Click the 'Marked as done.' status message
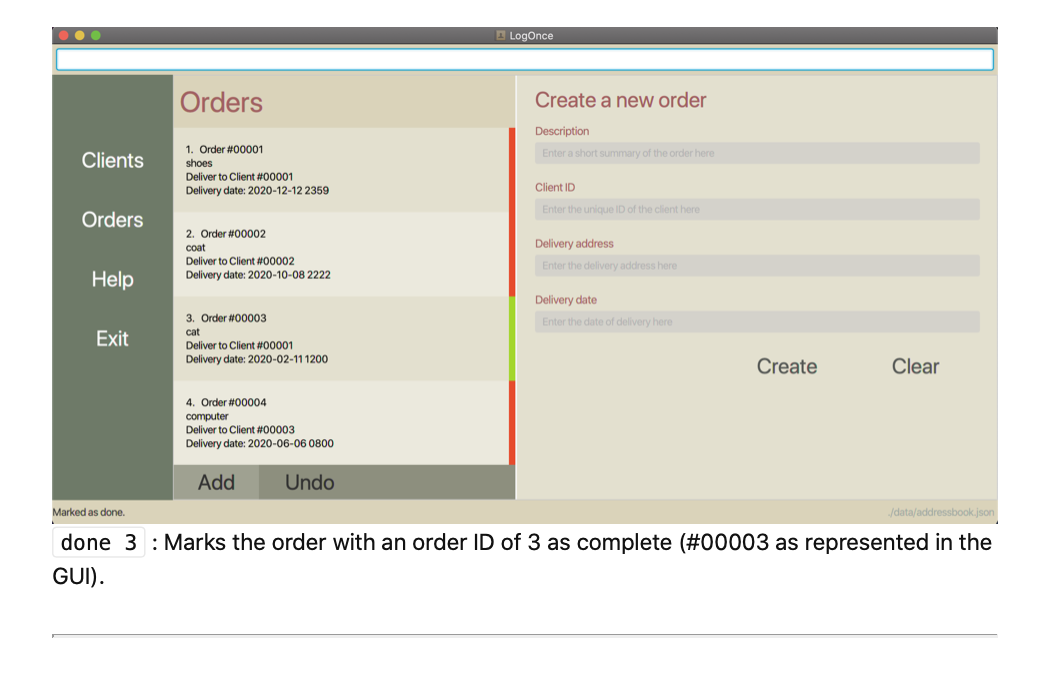This screenshot has width=1040, height=676. pyautogui.click(x=89, y=512)
